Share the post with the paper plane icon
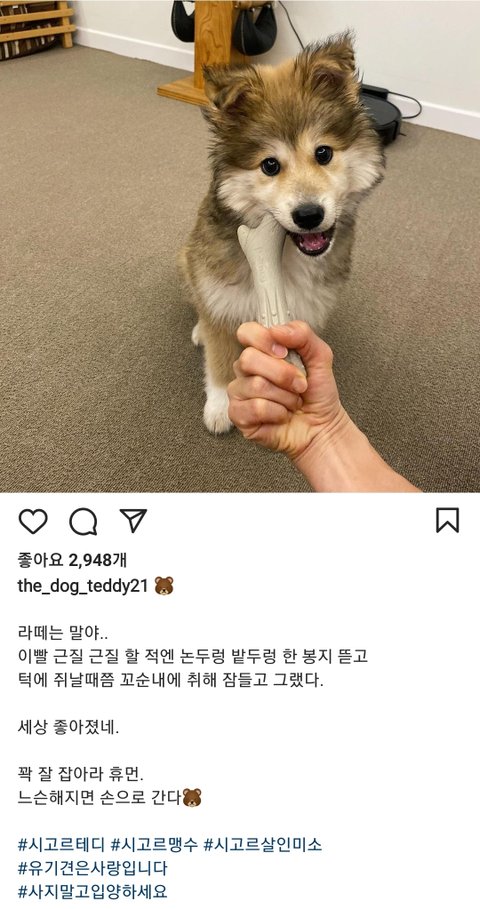The width and height of the screenshot is (480, 909). pos(133,520)
